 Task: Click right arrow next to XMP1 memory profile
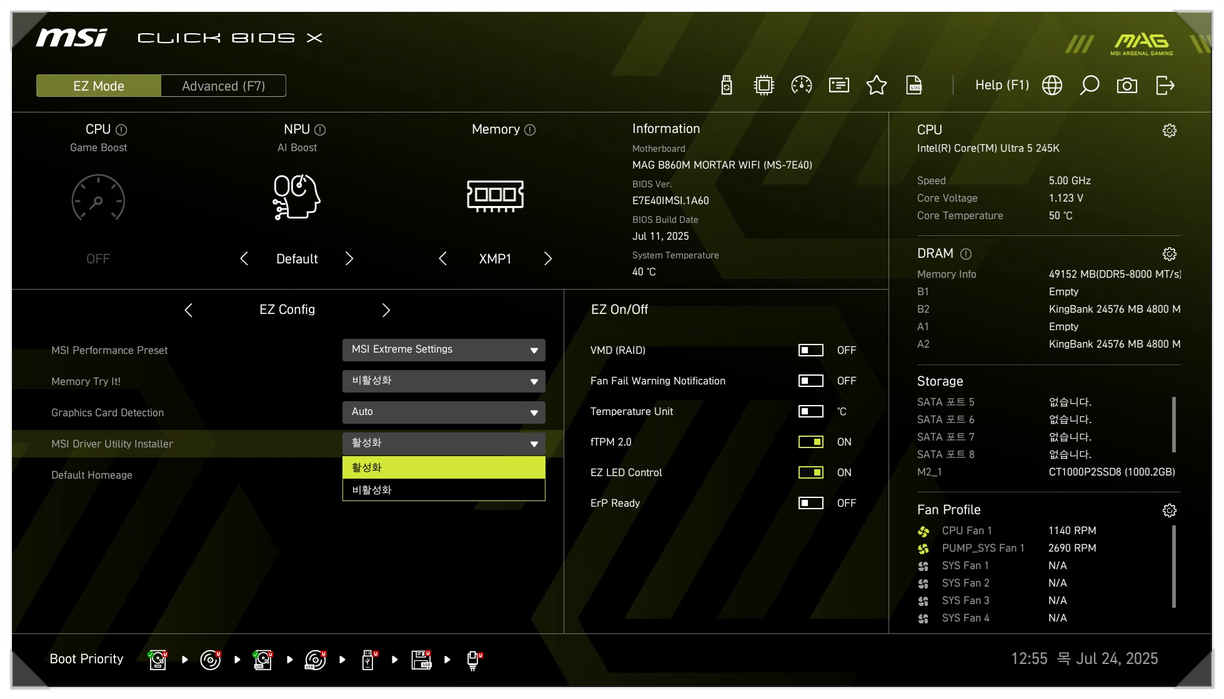pos(548,259)
